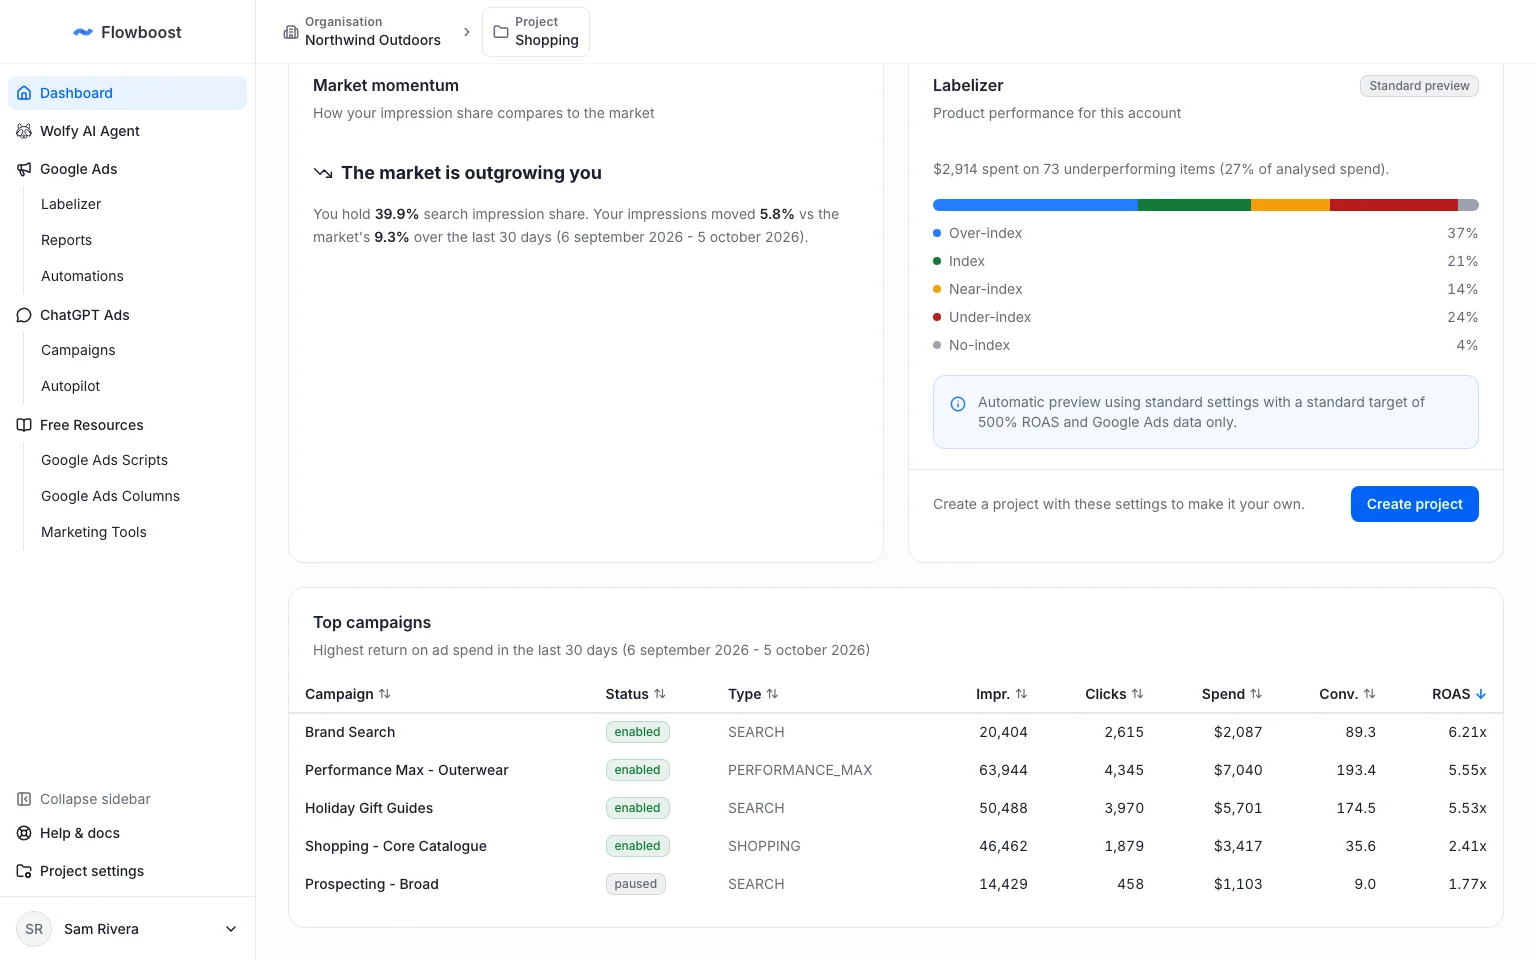Click the Brand Search campaign row

896,732
